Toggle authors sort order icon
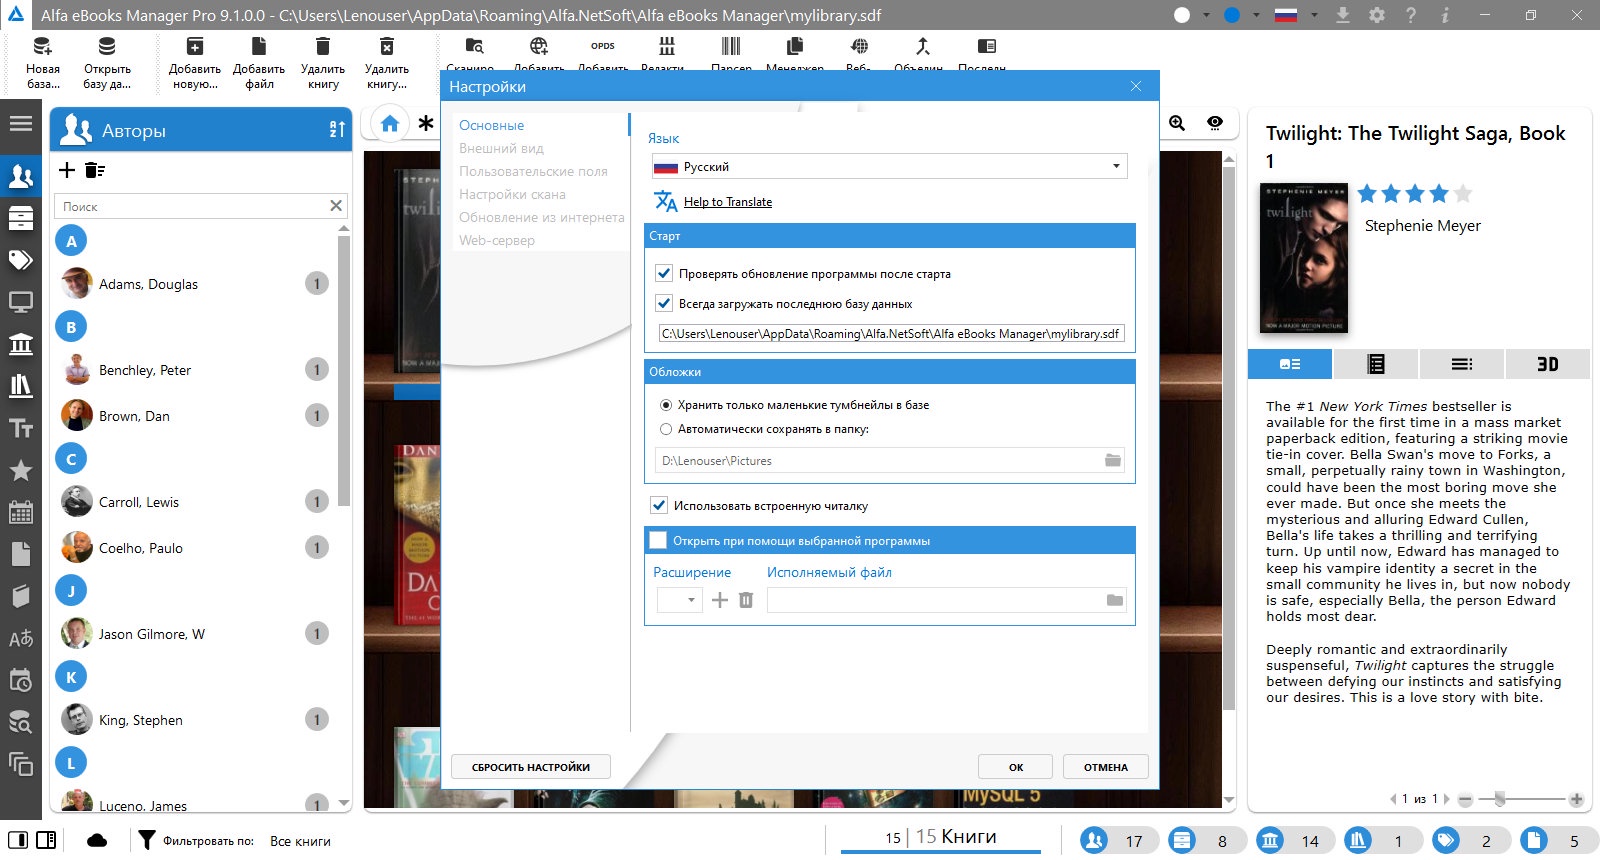This screenshot has width=1600, height=860. pyautogui.click(x=337, y=129)
